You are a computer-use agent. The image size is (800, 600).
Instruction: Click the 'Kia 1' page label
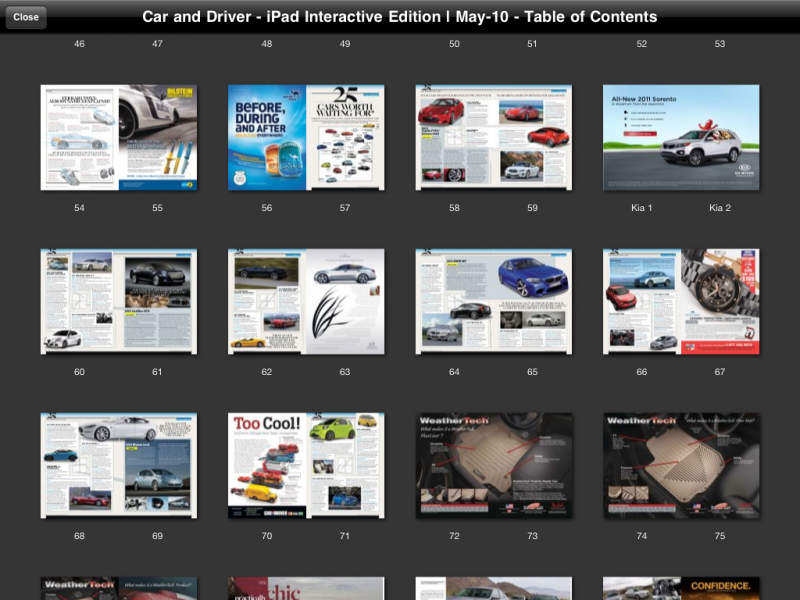[x=641, y=208]
